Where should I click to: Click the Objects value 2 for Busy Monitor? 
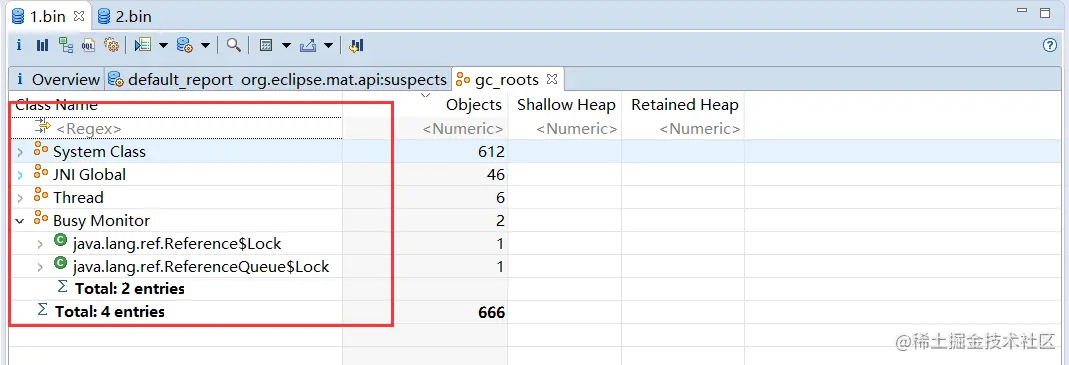[x=500, y=221]
